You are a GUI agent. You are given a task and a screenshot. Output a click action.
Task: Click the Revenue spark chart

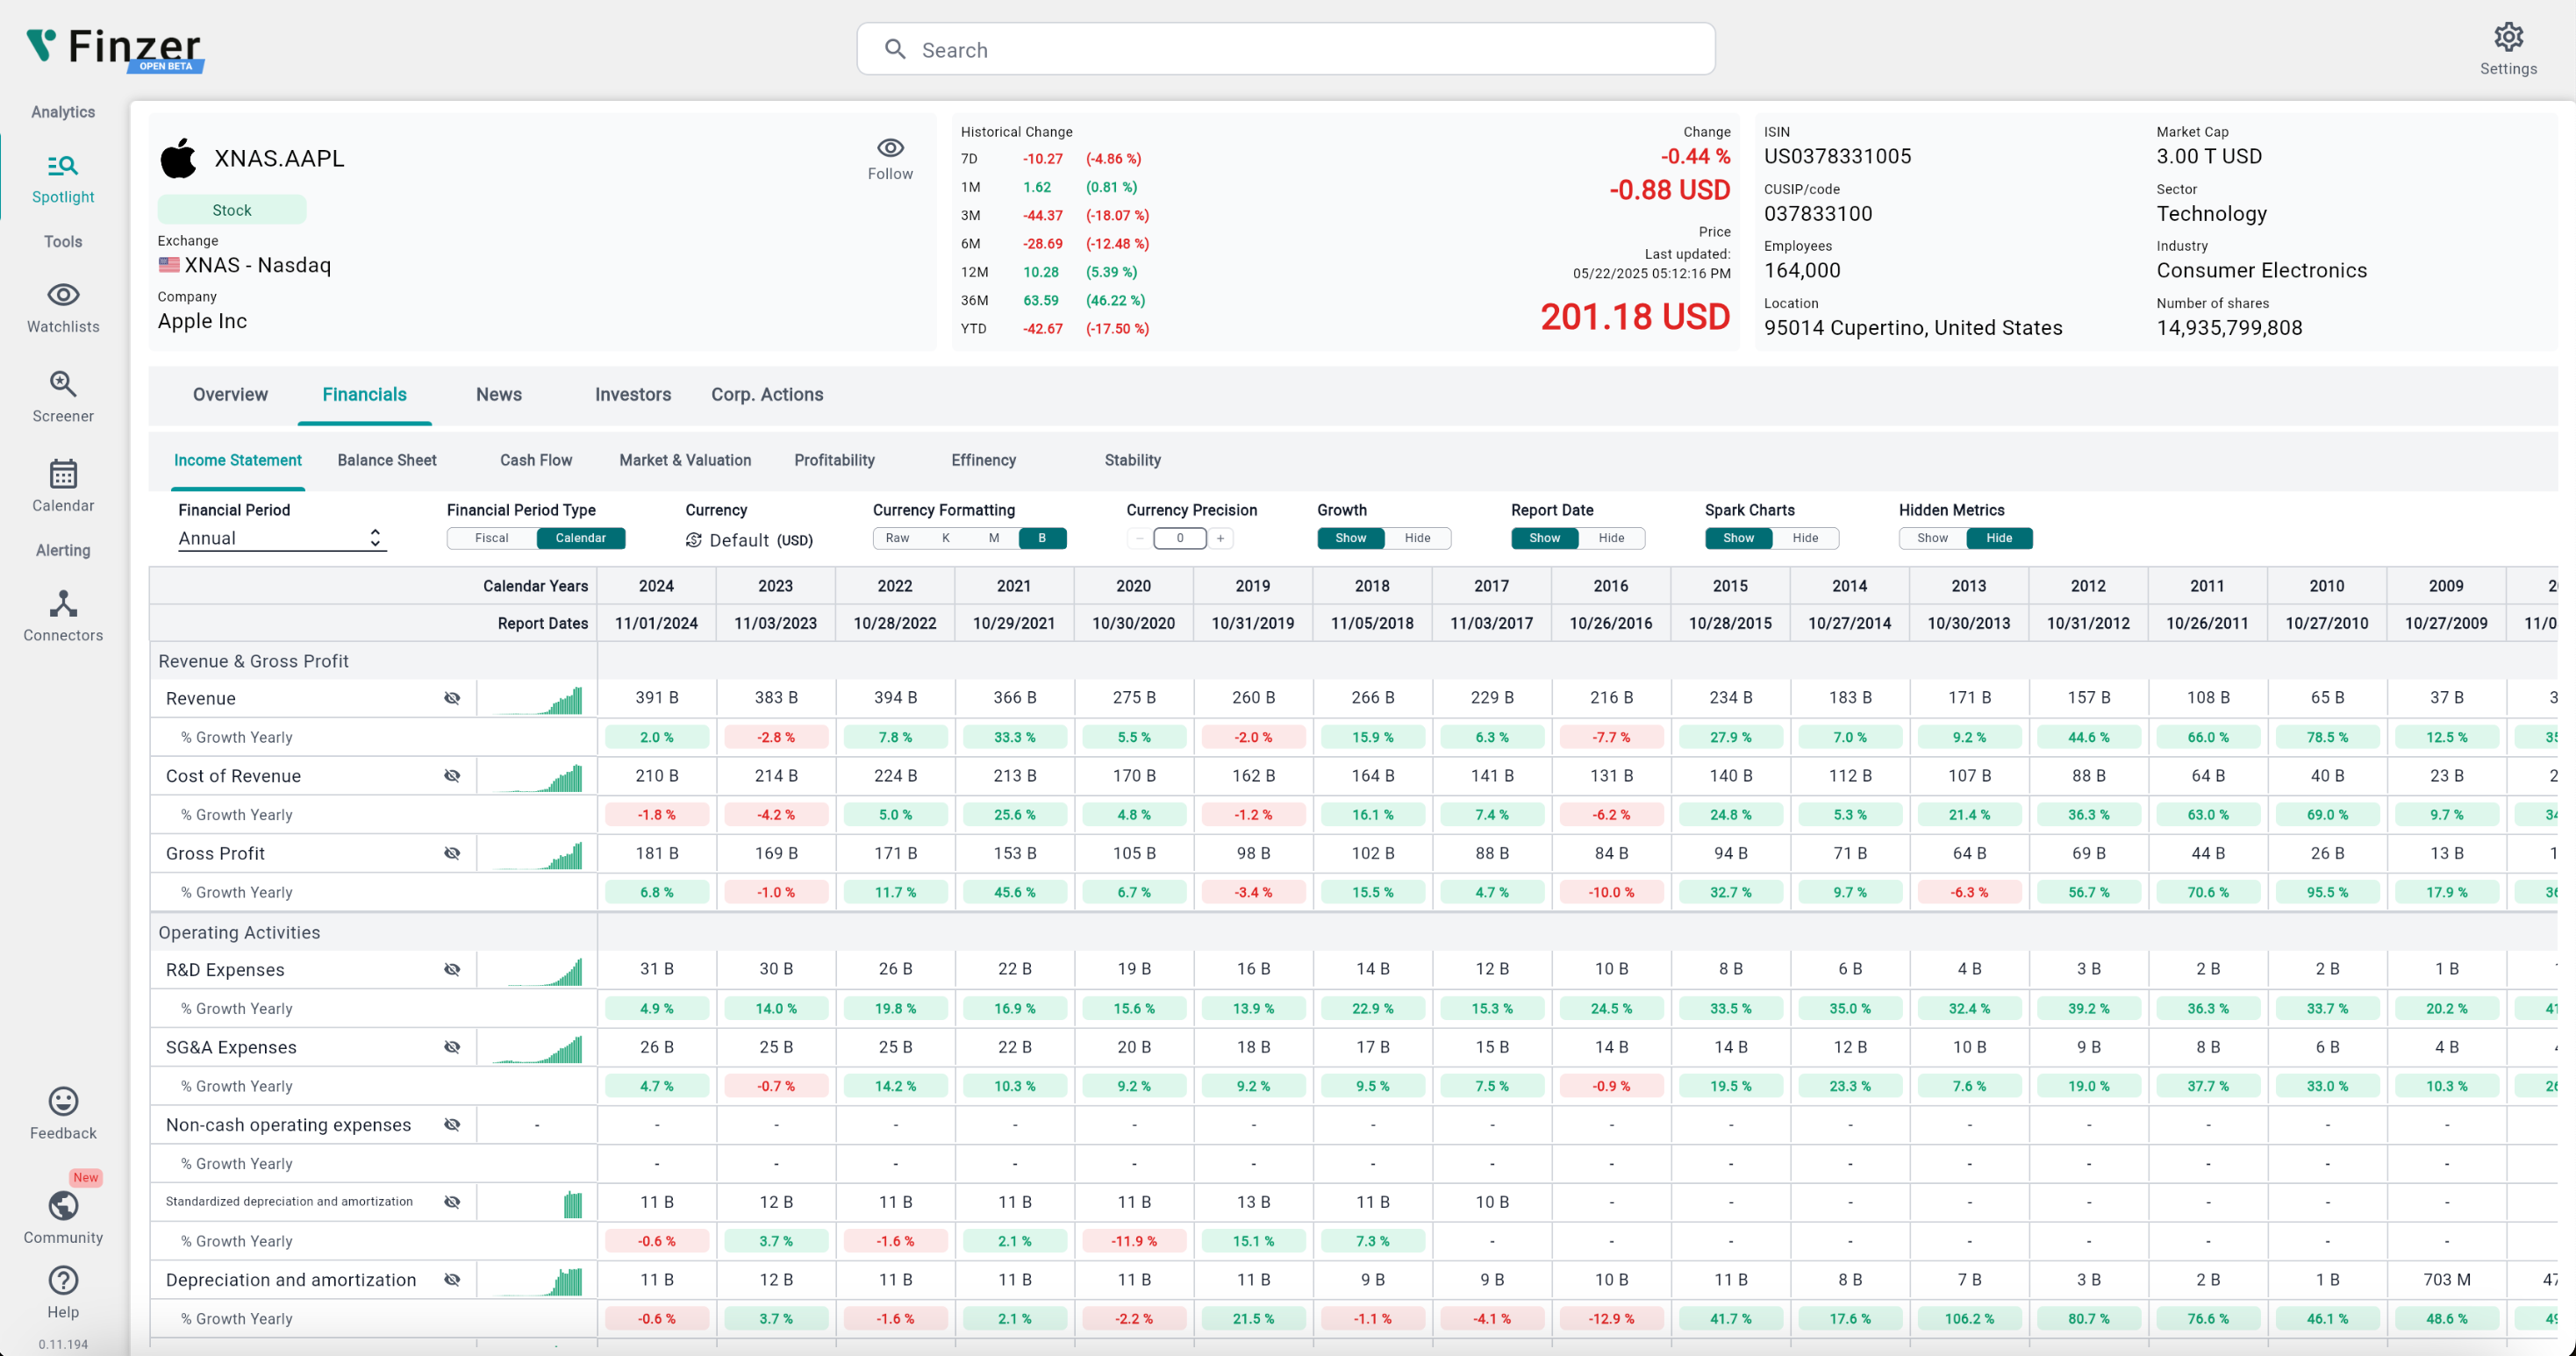pos(537,698)
